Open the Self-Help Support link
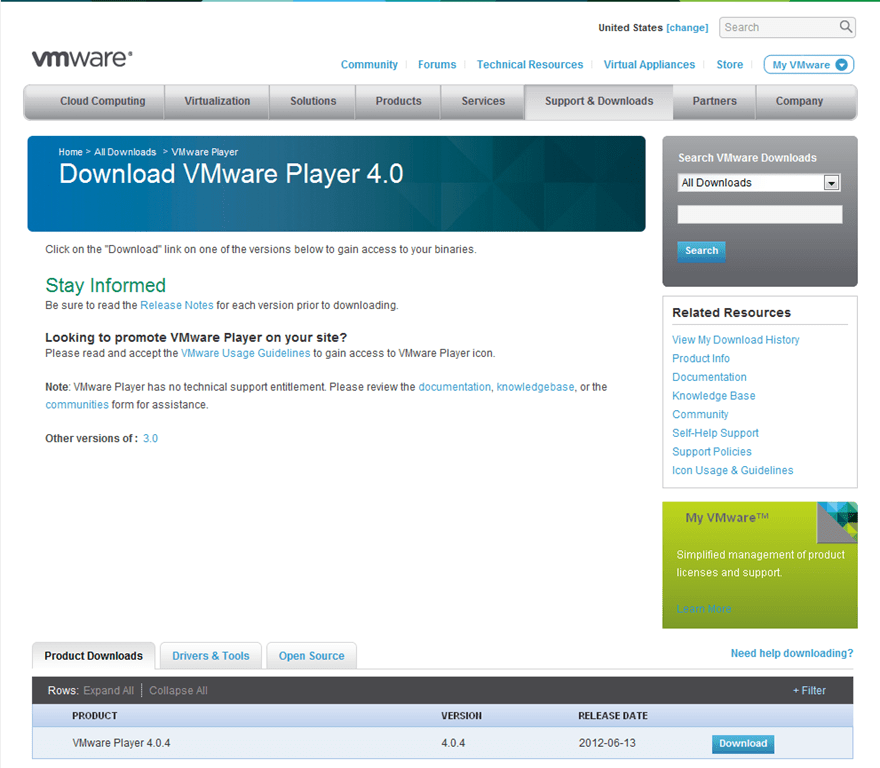This screenshot has width=880, height=768. pyautogui.click(x=716, y=433)
